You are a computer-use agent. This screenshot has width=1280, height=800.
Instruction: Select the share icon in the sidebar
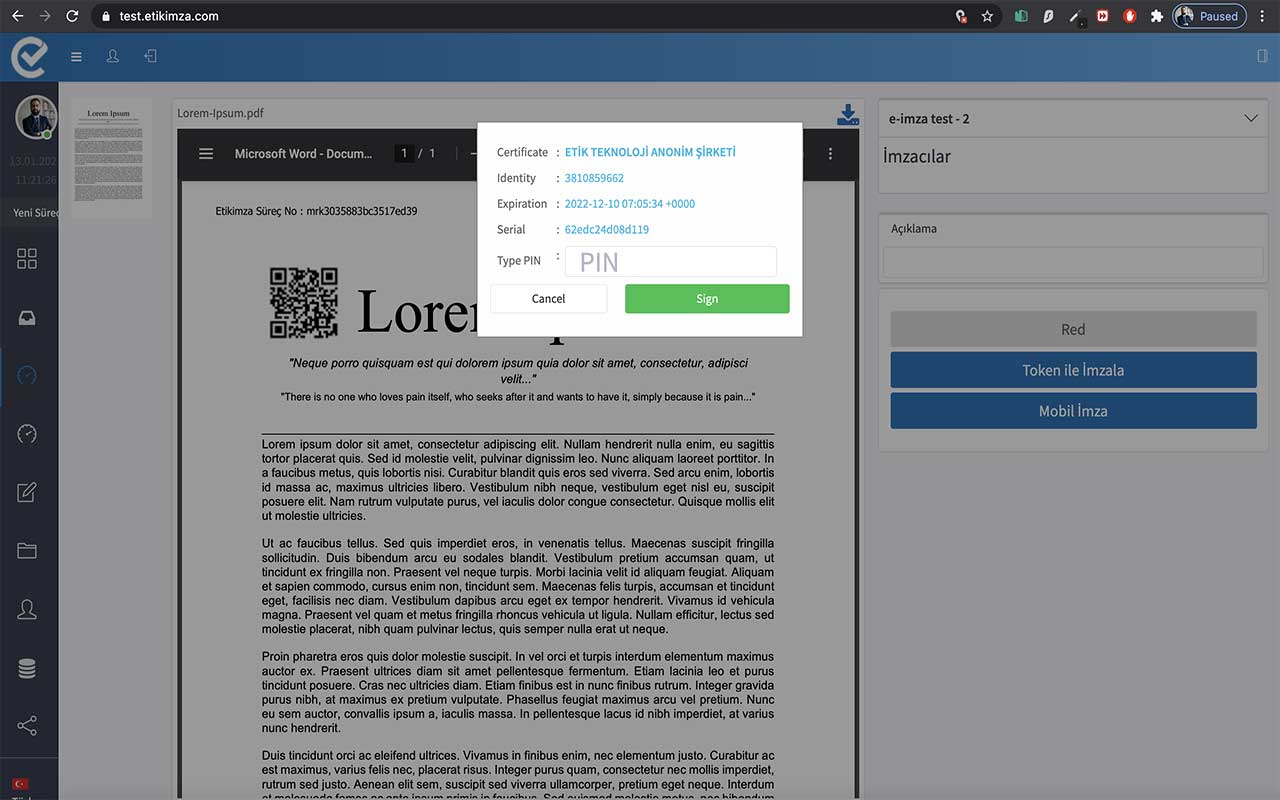[x=29, y=726]
